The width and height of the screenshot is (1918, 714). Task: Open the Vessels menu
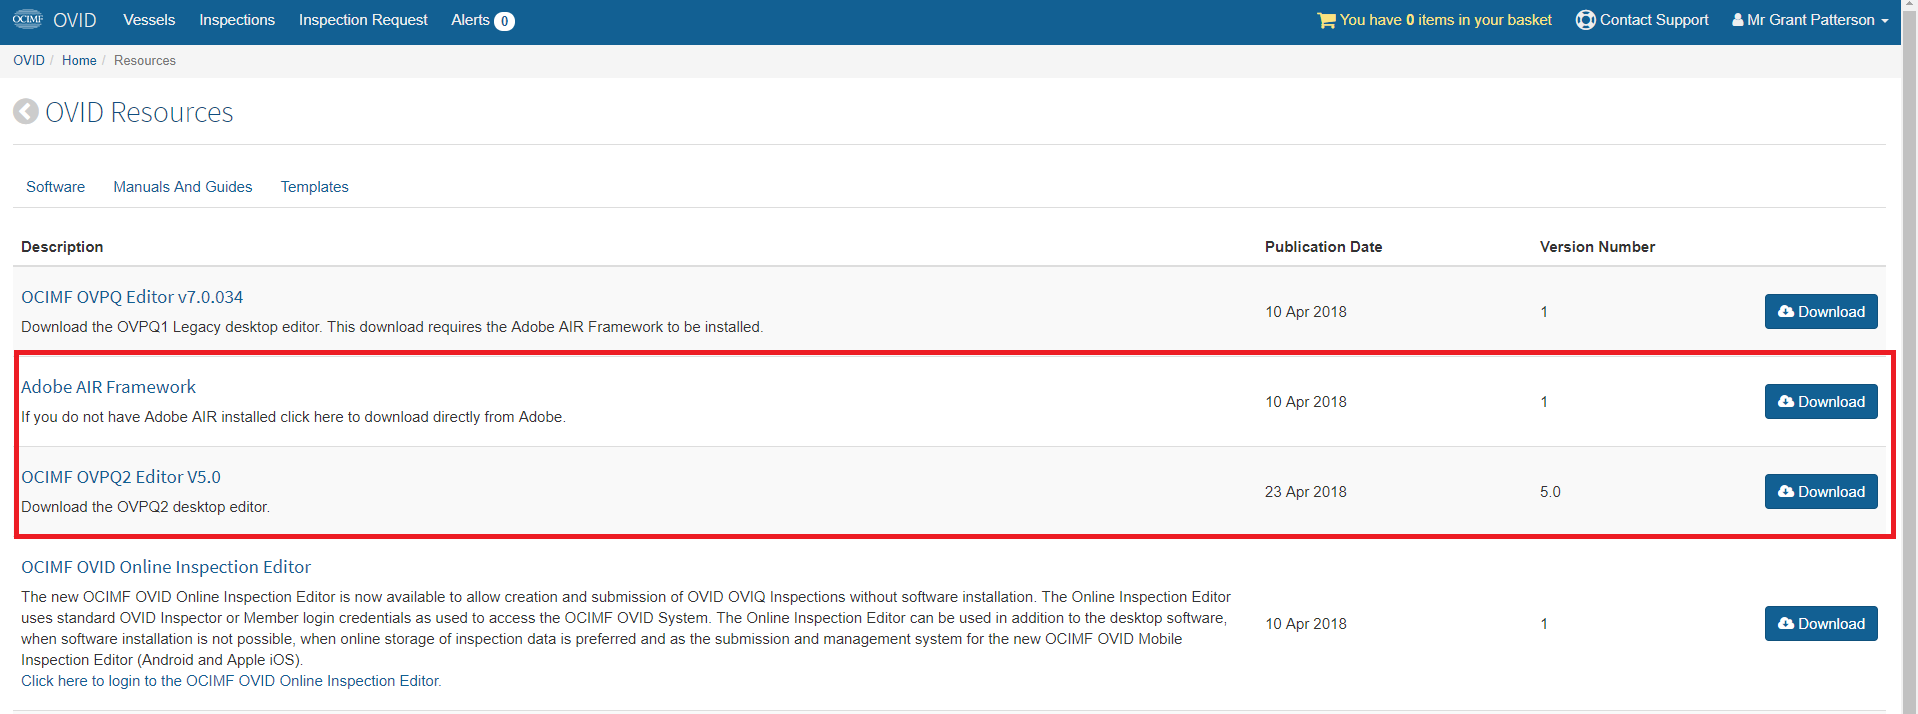(149, 20)
